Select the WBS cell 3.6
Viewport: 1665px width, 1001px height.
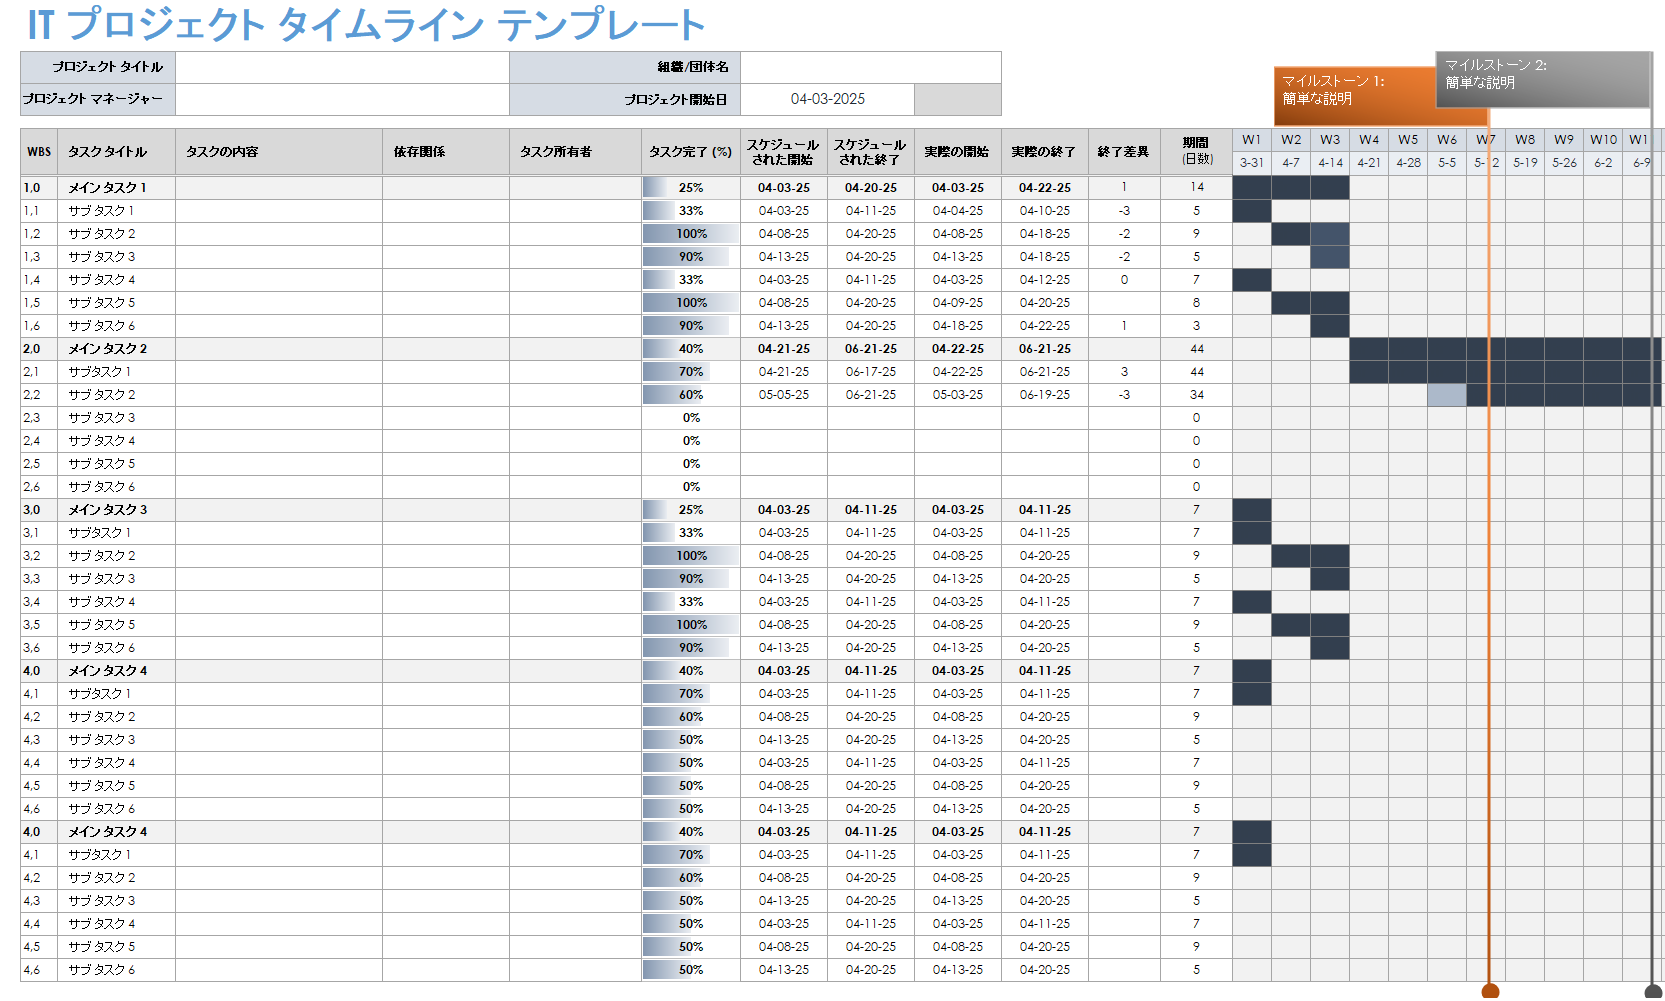[39, 647]
